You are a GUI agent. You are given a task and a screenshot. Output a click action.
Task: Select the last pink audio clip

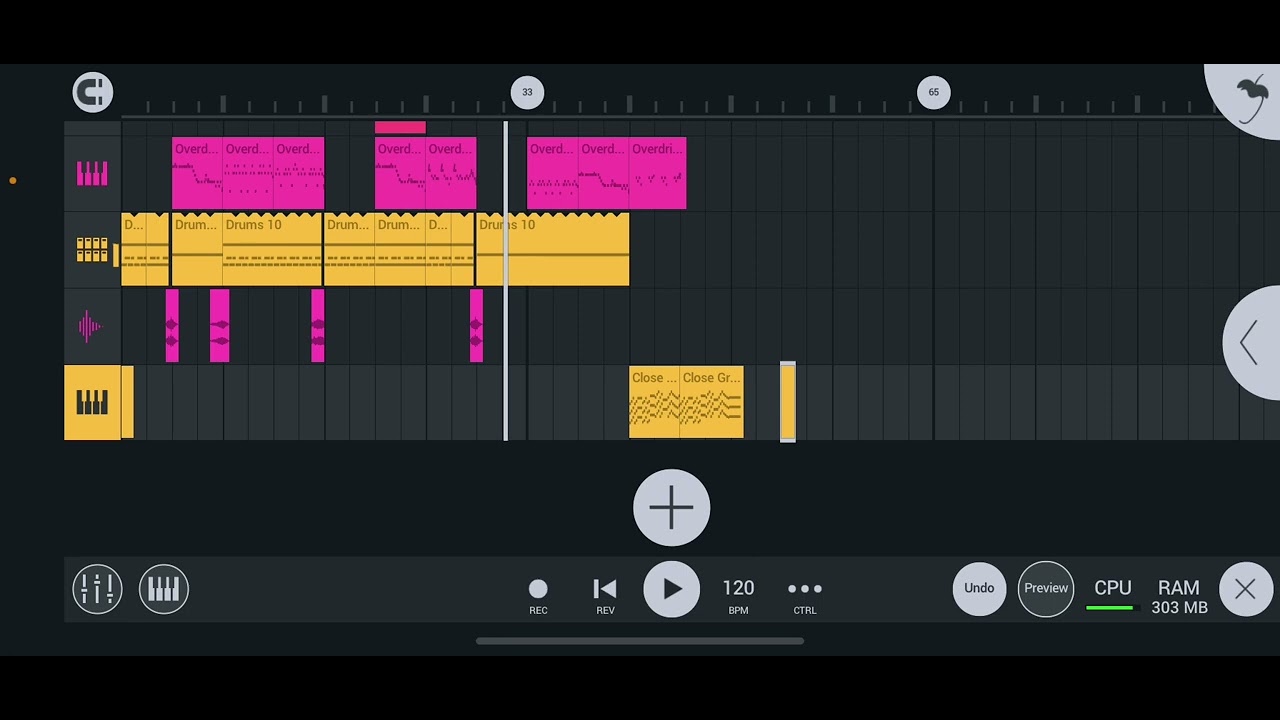click(x=476, y=326)
